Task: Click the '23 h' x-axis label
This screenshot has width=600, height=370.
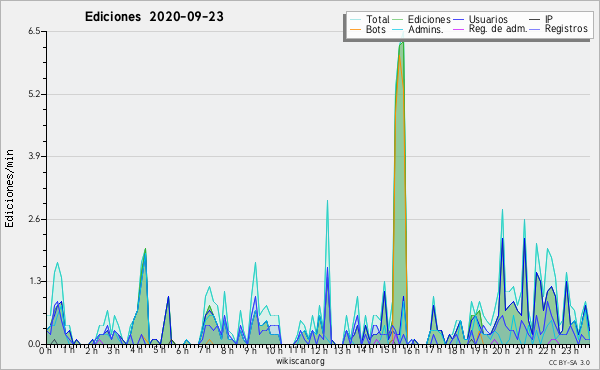Action: tap(570, 350)
